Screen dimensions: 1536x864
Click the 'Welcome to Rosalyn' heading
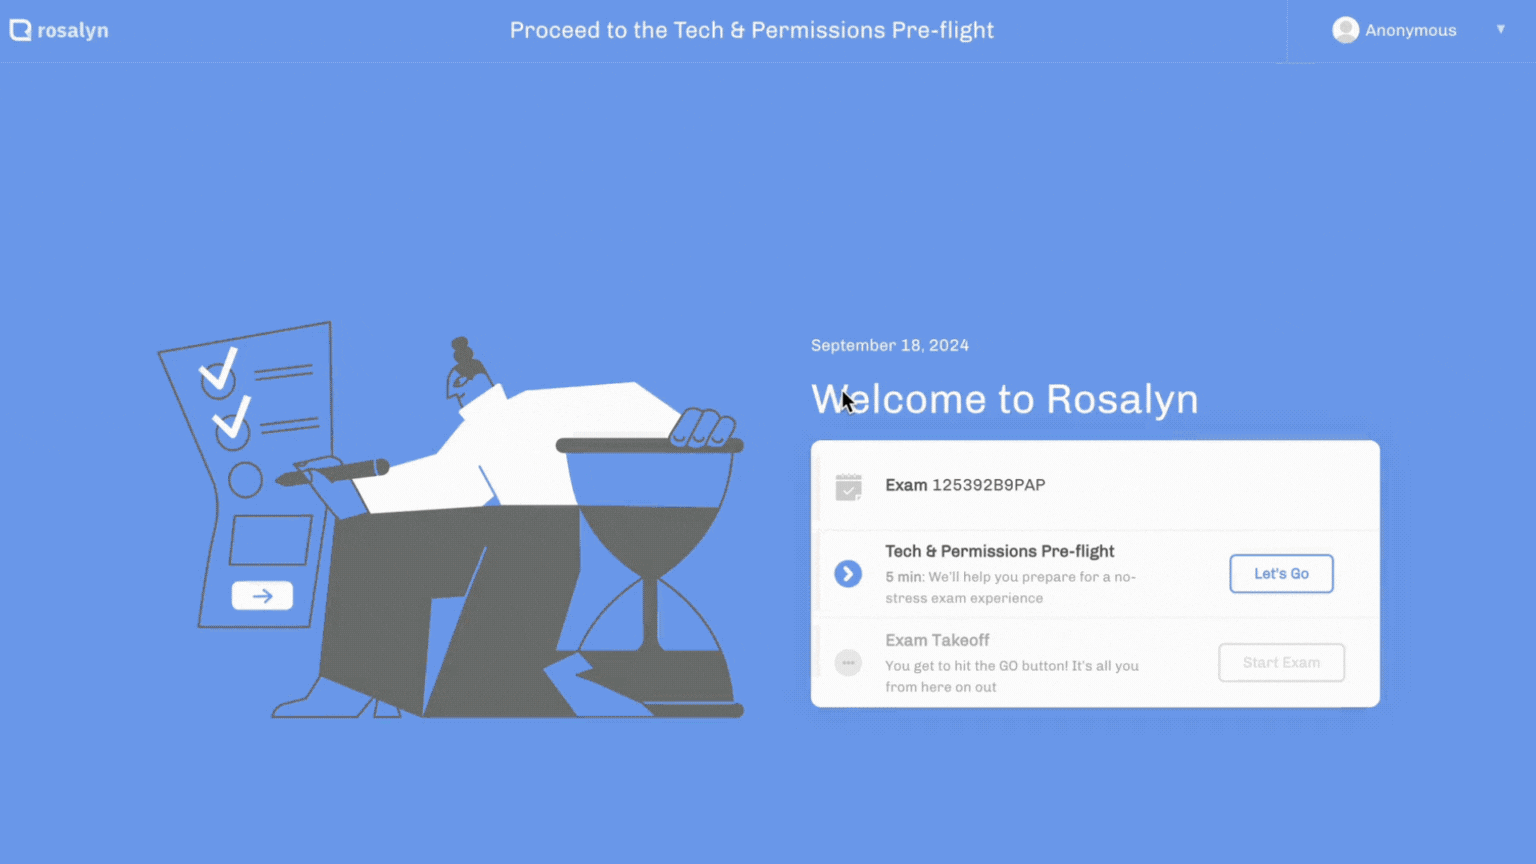[x=1004, y=399]
